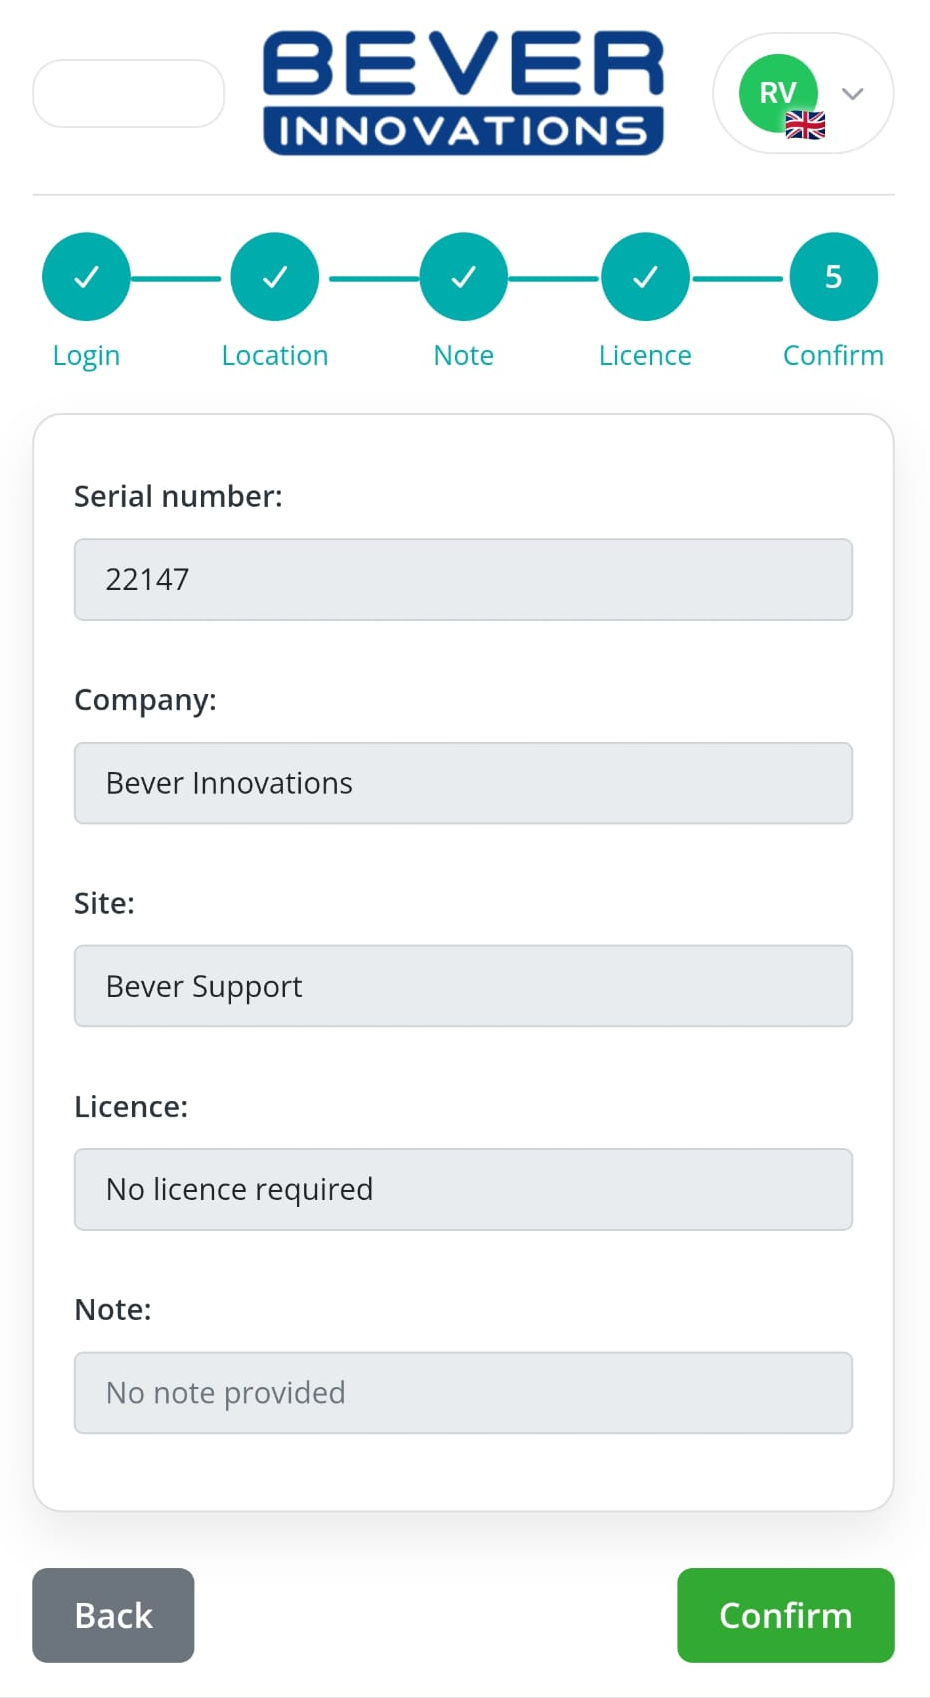The image size is (930, 1698).
Task: Go to the Note step circle
Action: pos(464,277)
